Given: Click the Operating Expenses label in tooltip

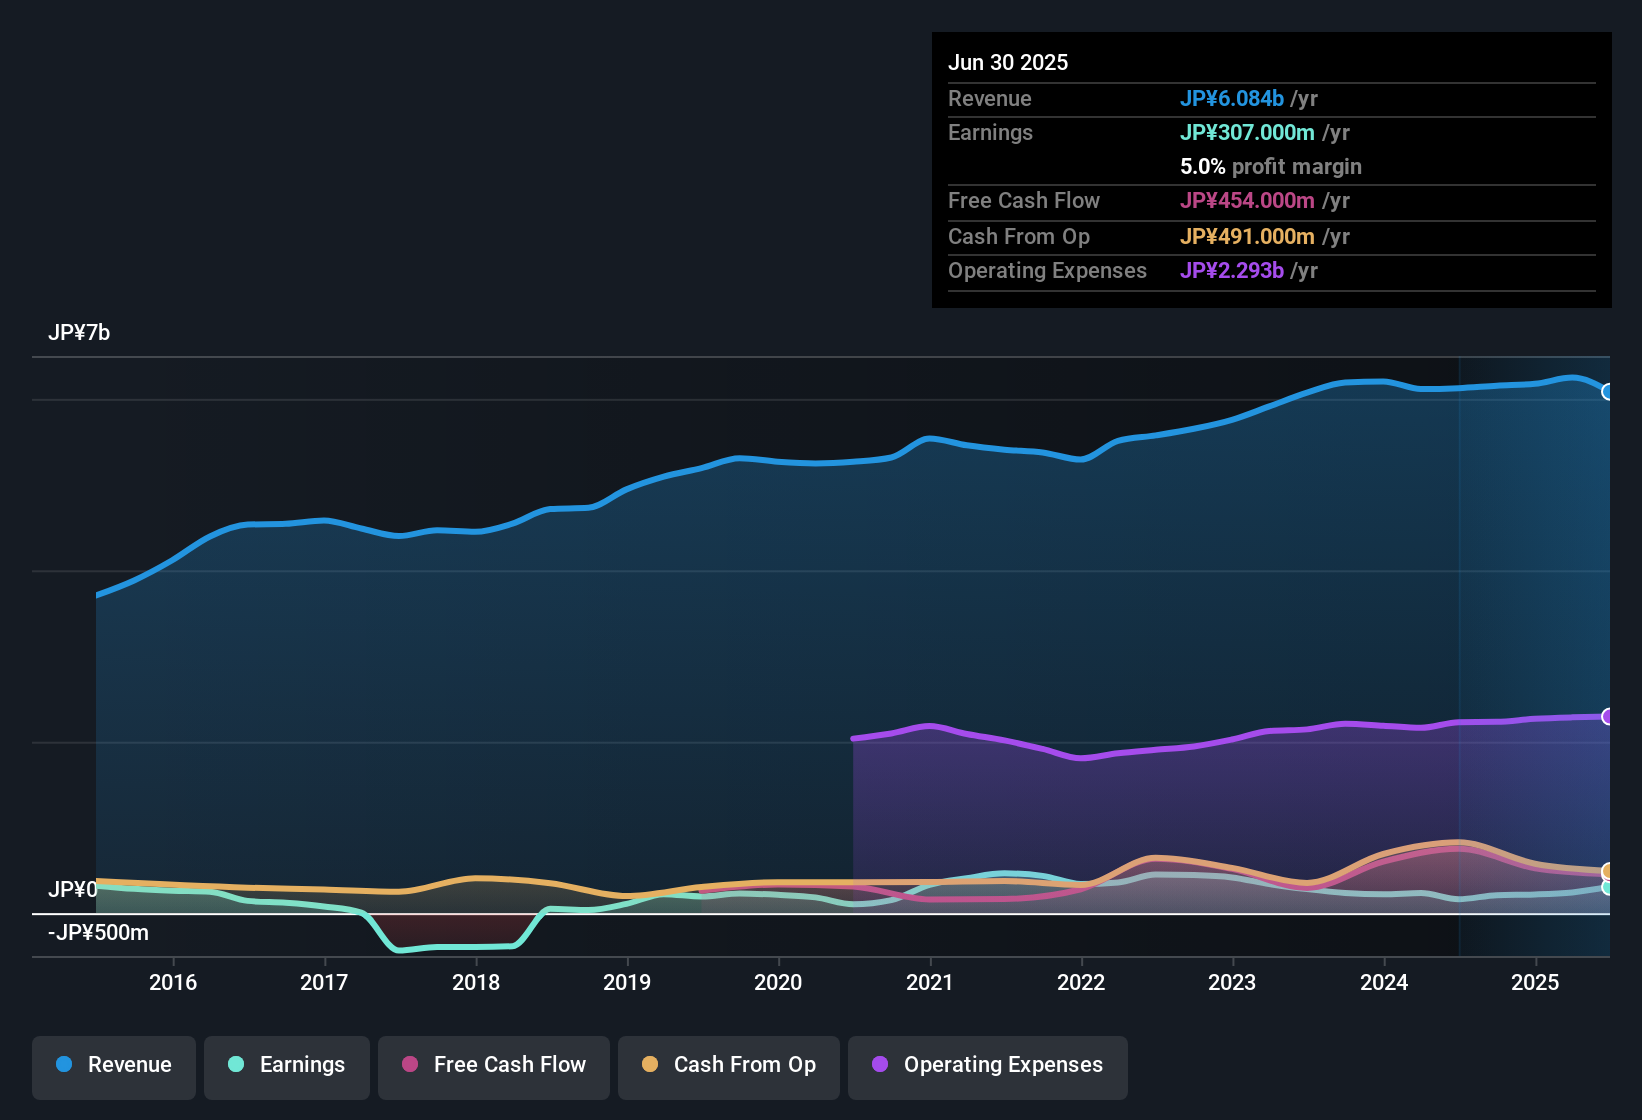Looking at the screenshot, I should [x=1047, y=270].
